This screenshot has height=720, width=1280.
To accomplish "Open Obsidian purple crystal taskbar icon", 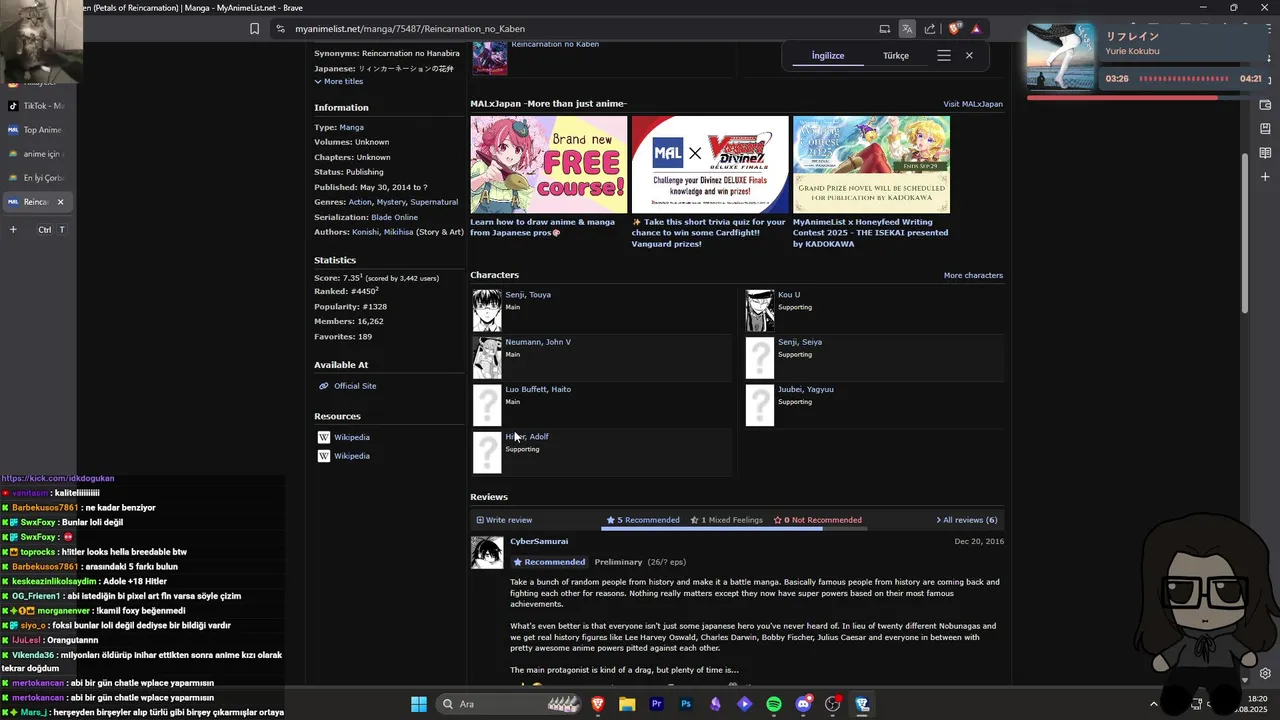I will (x=715, y=704).
